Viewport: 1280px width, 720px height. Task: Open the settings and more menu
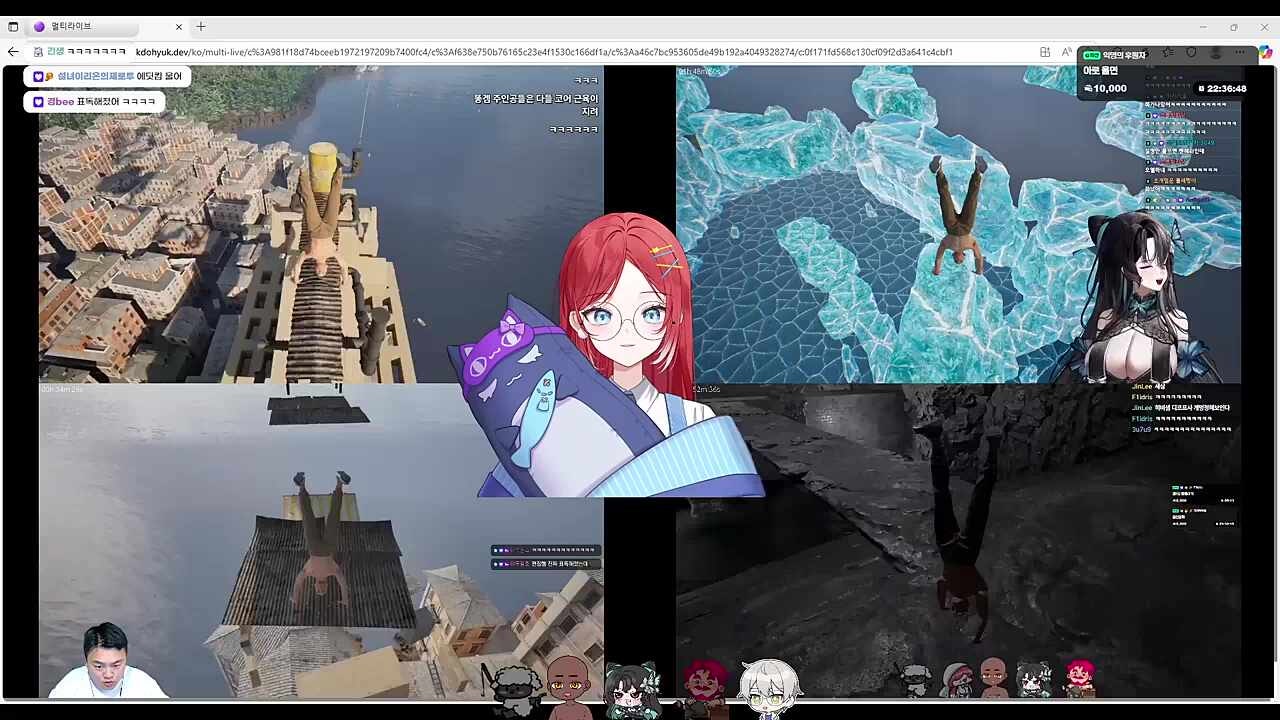[1240, 52]
